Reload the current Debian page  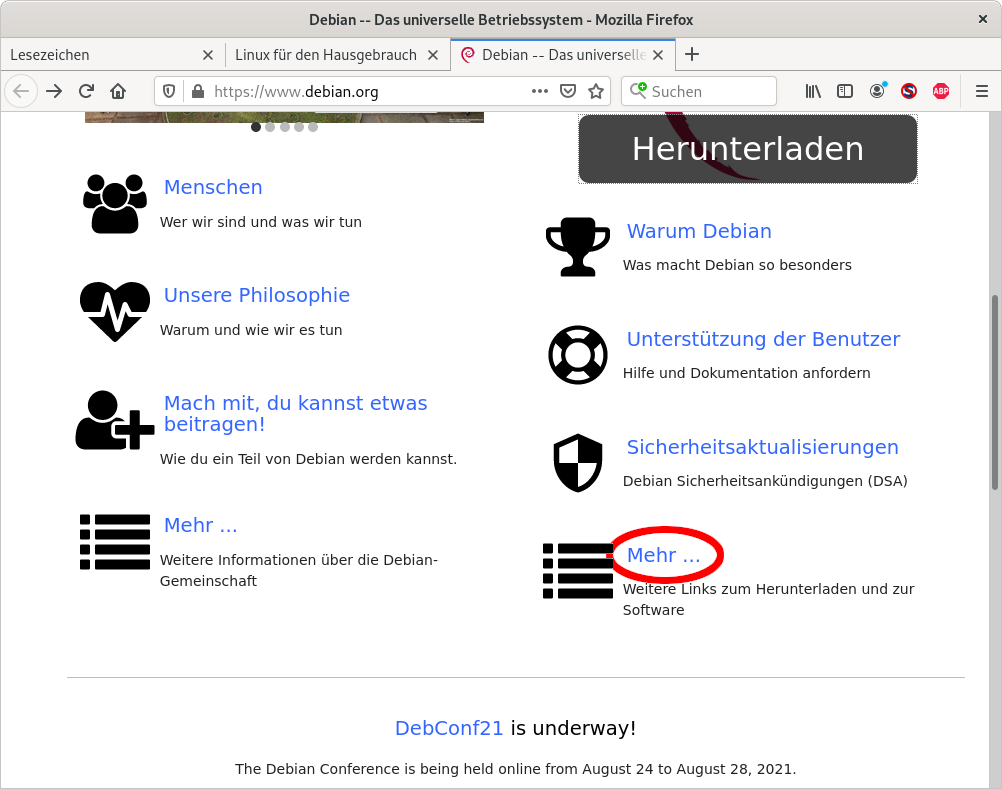click(x=86, y=91)
